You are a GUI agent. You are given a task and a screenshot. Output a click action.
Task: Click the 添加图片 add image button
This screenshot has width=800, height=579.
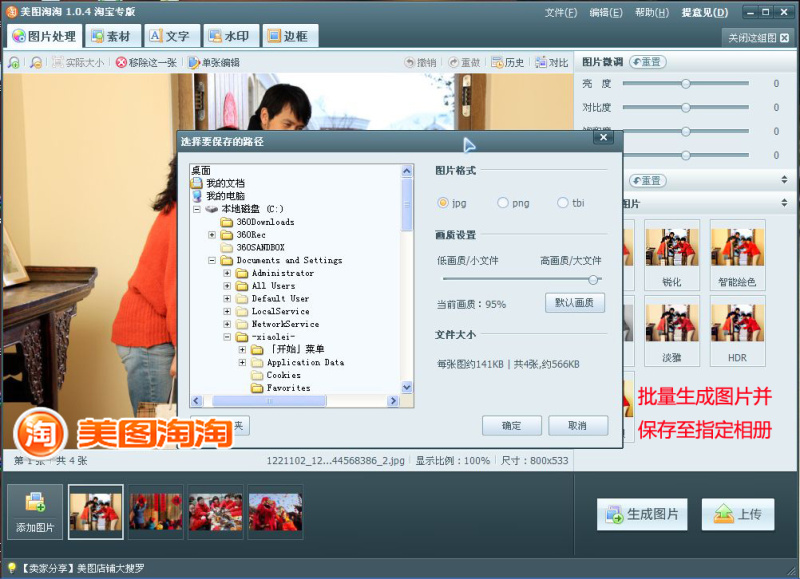[35, 512]
